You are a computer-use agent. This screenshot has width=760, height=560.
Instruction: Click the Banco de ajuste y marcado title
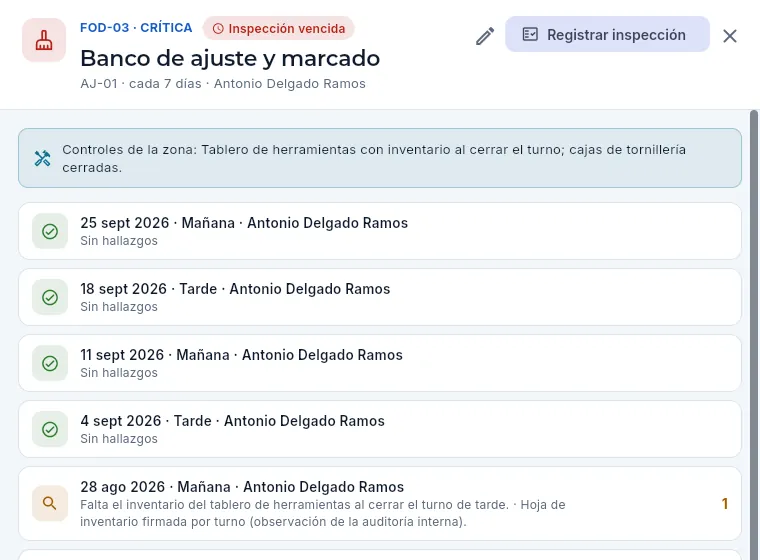coord(230,58)
